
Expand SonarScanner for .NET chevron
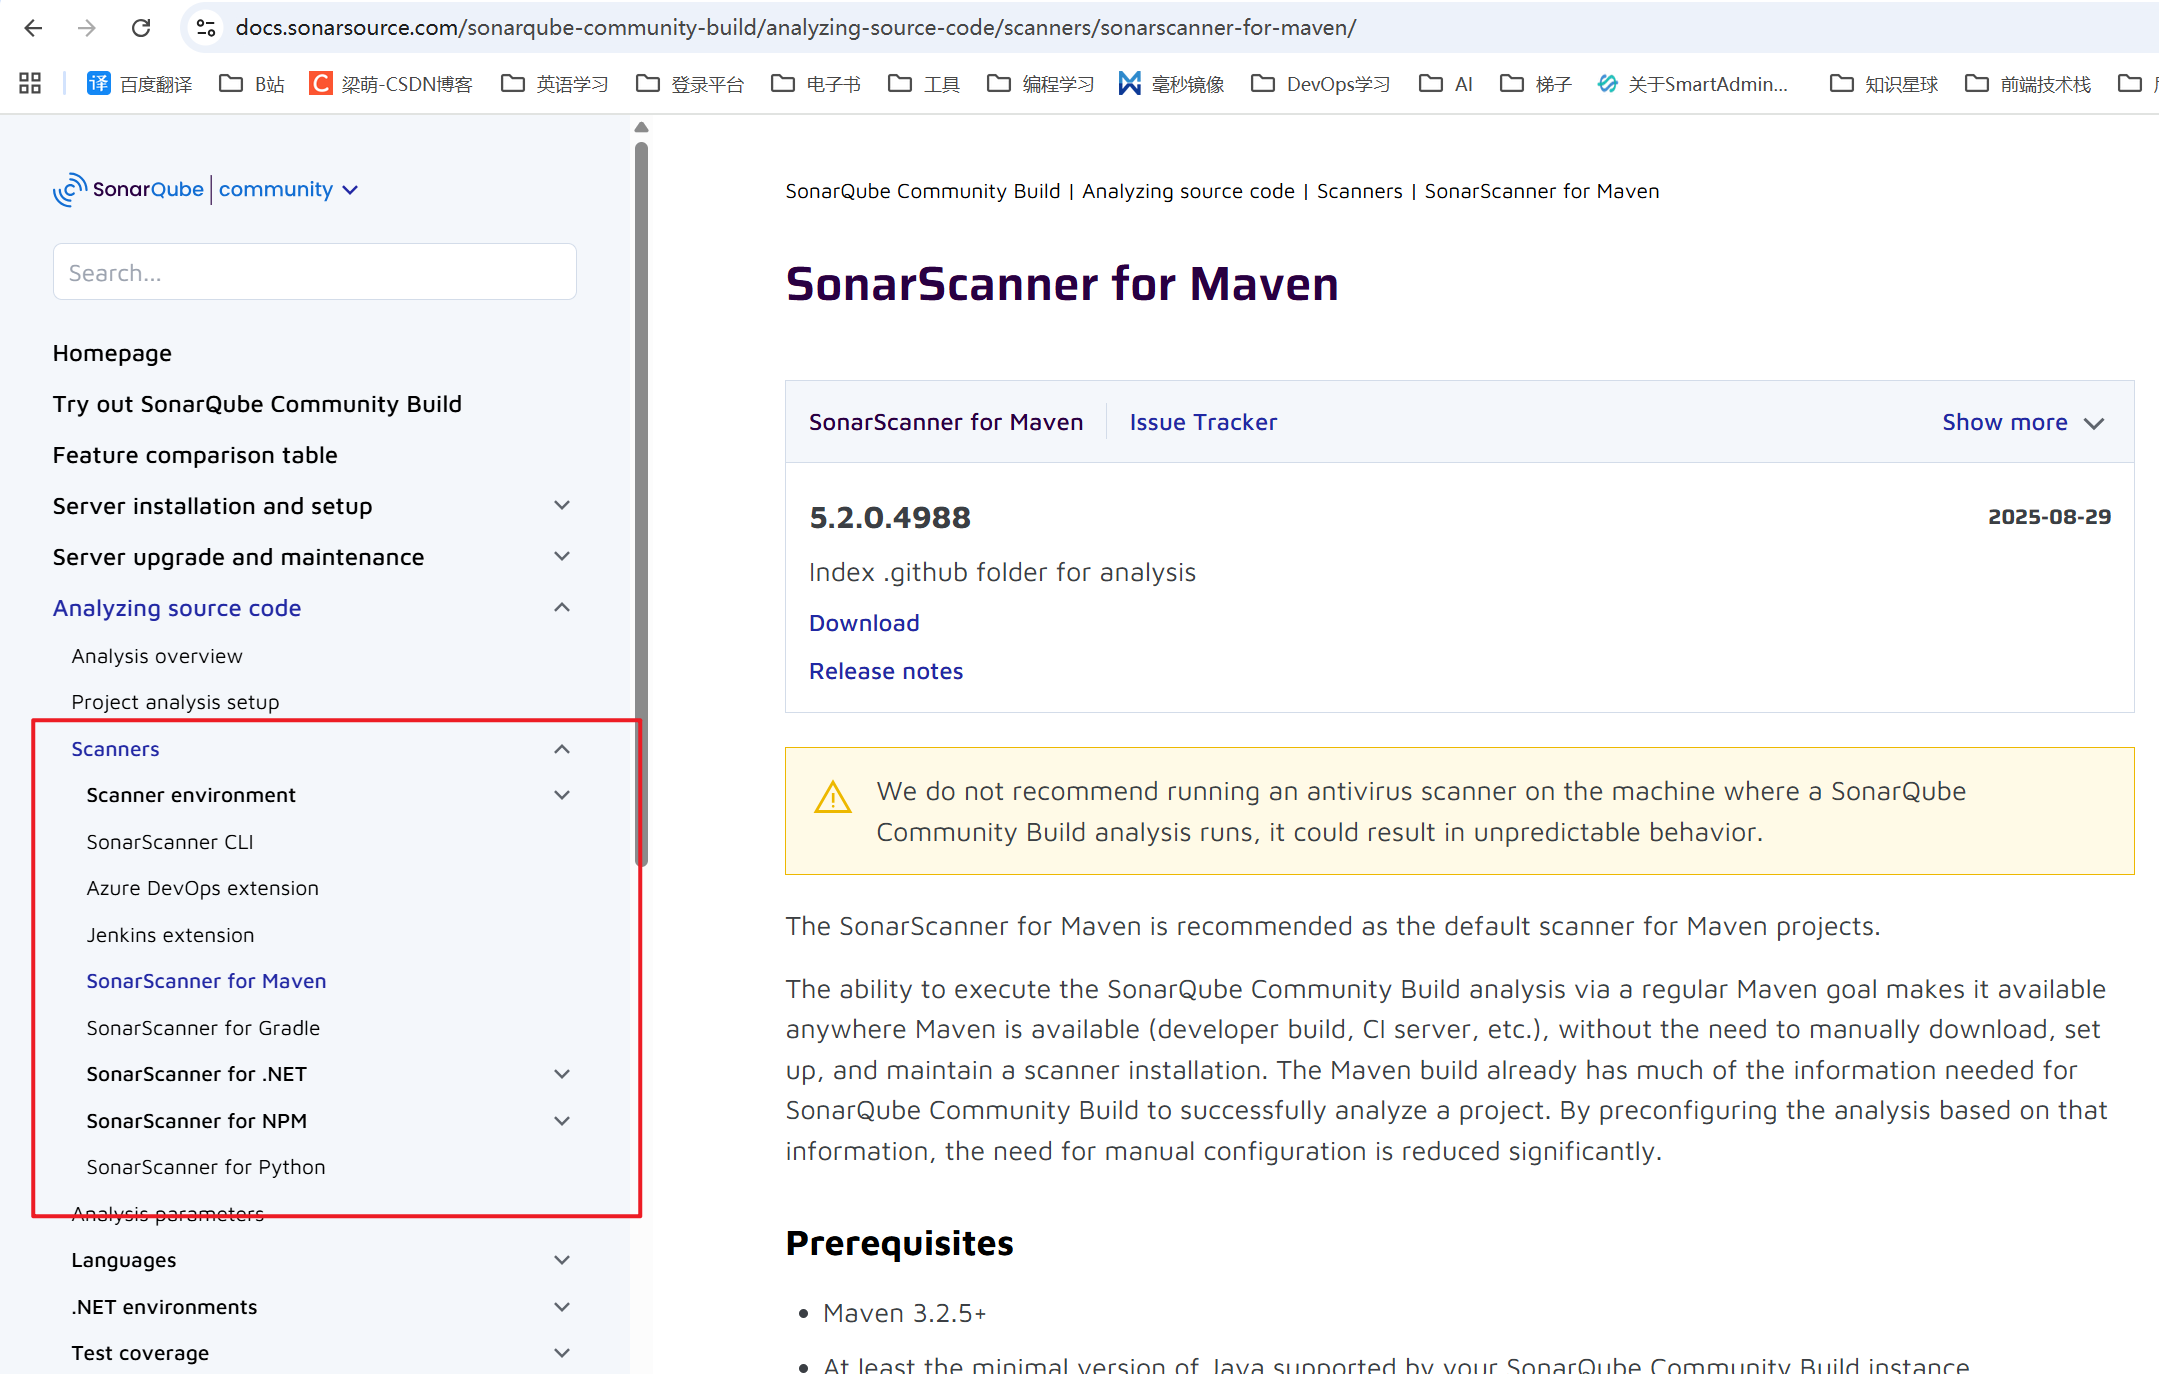(562, 1074)
